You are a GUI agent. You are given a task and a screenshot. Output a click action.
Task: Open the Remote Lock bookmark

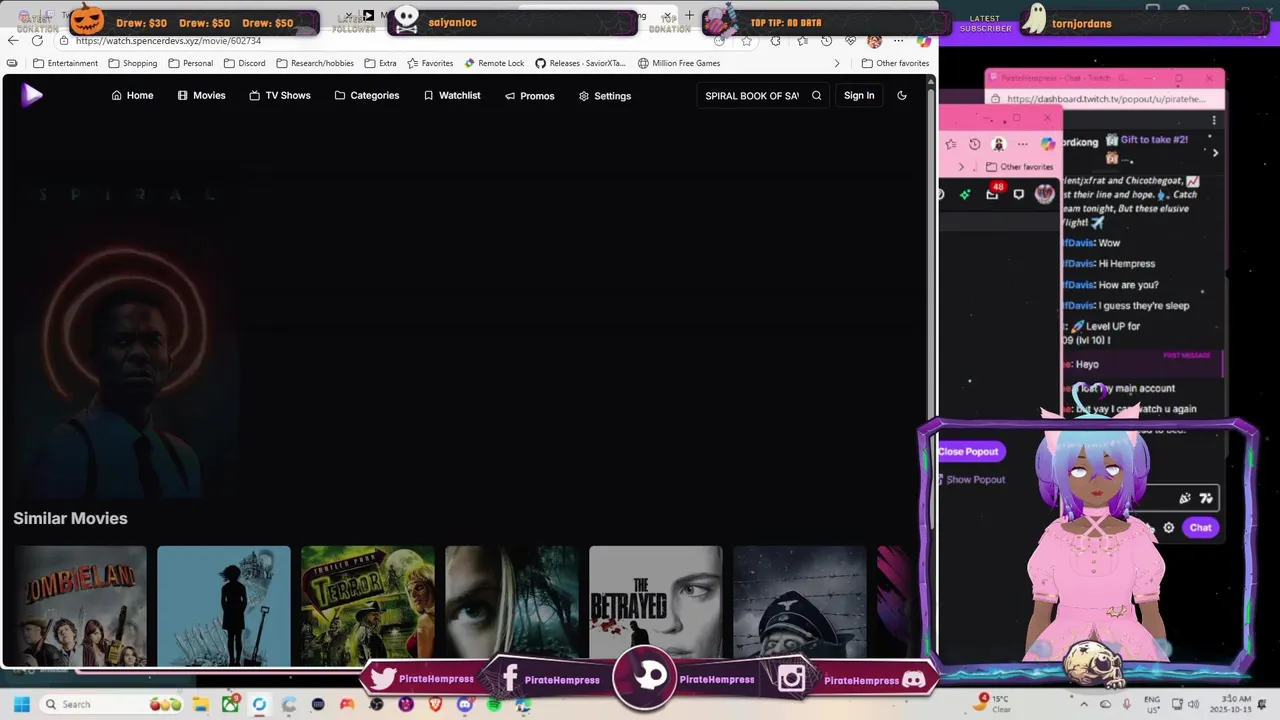click(494, 63)
